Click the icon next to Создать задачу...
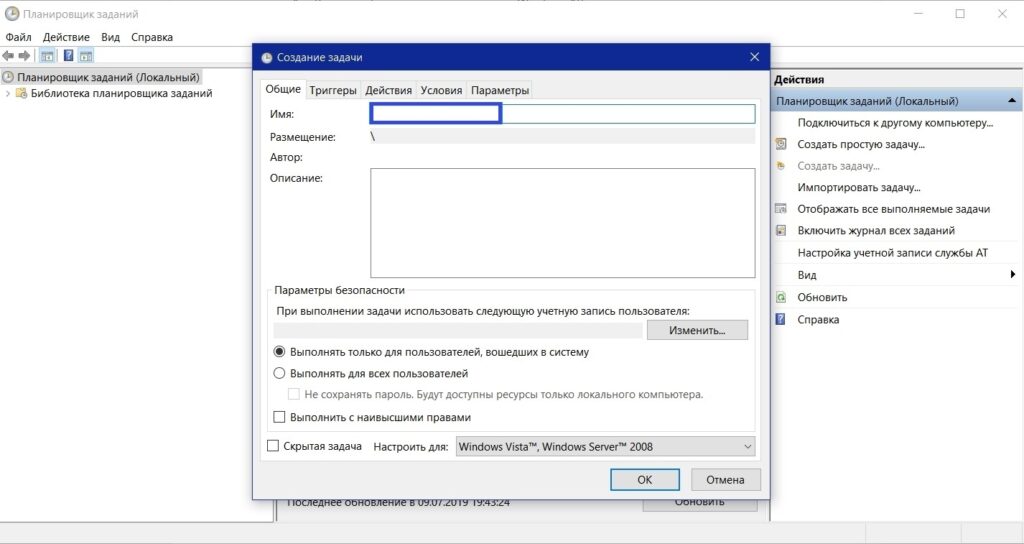1024x544 pixels. pos(780,166)
